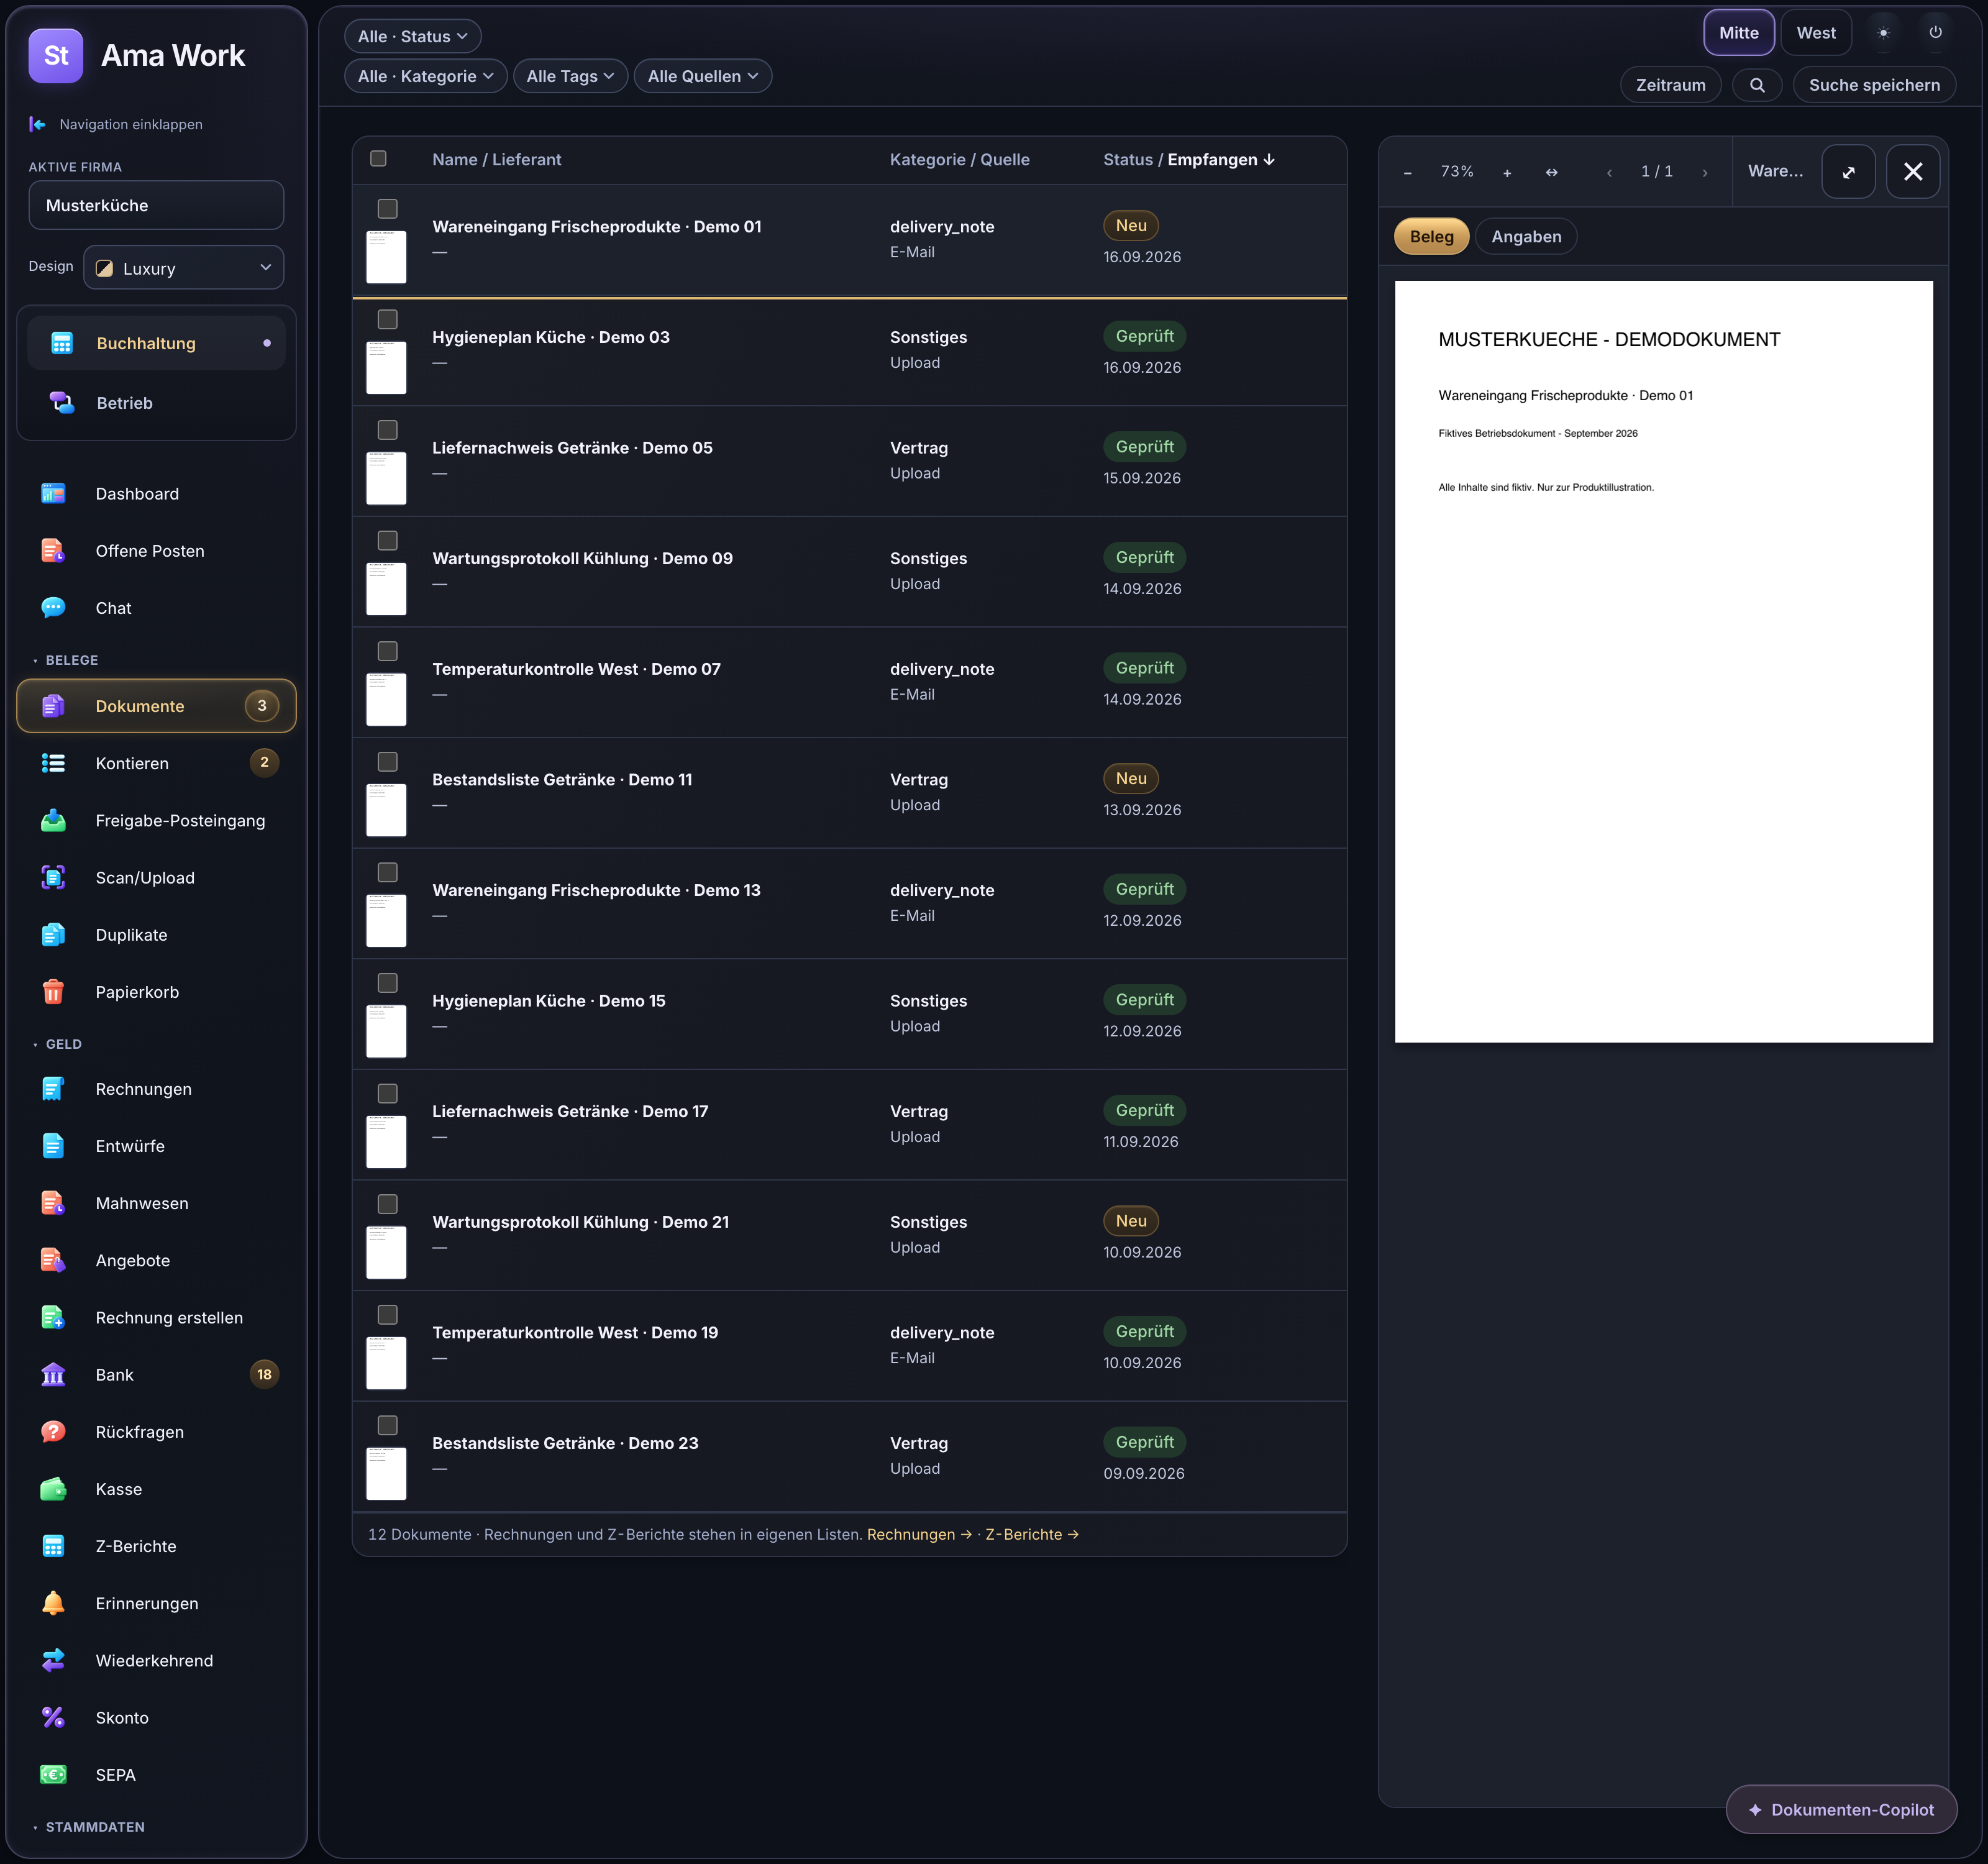Open thumbnail of Wartungsprotokoll Kühlung Demo 09
1988x1864 pixels.
[386, 589]
